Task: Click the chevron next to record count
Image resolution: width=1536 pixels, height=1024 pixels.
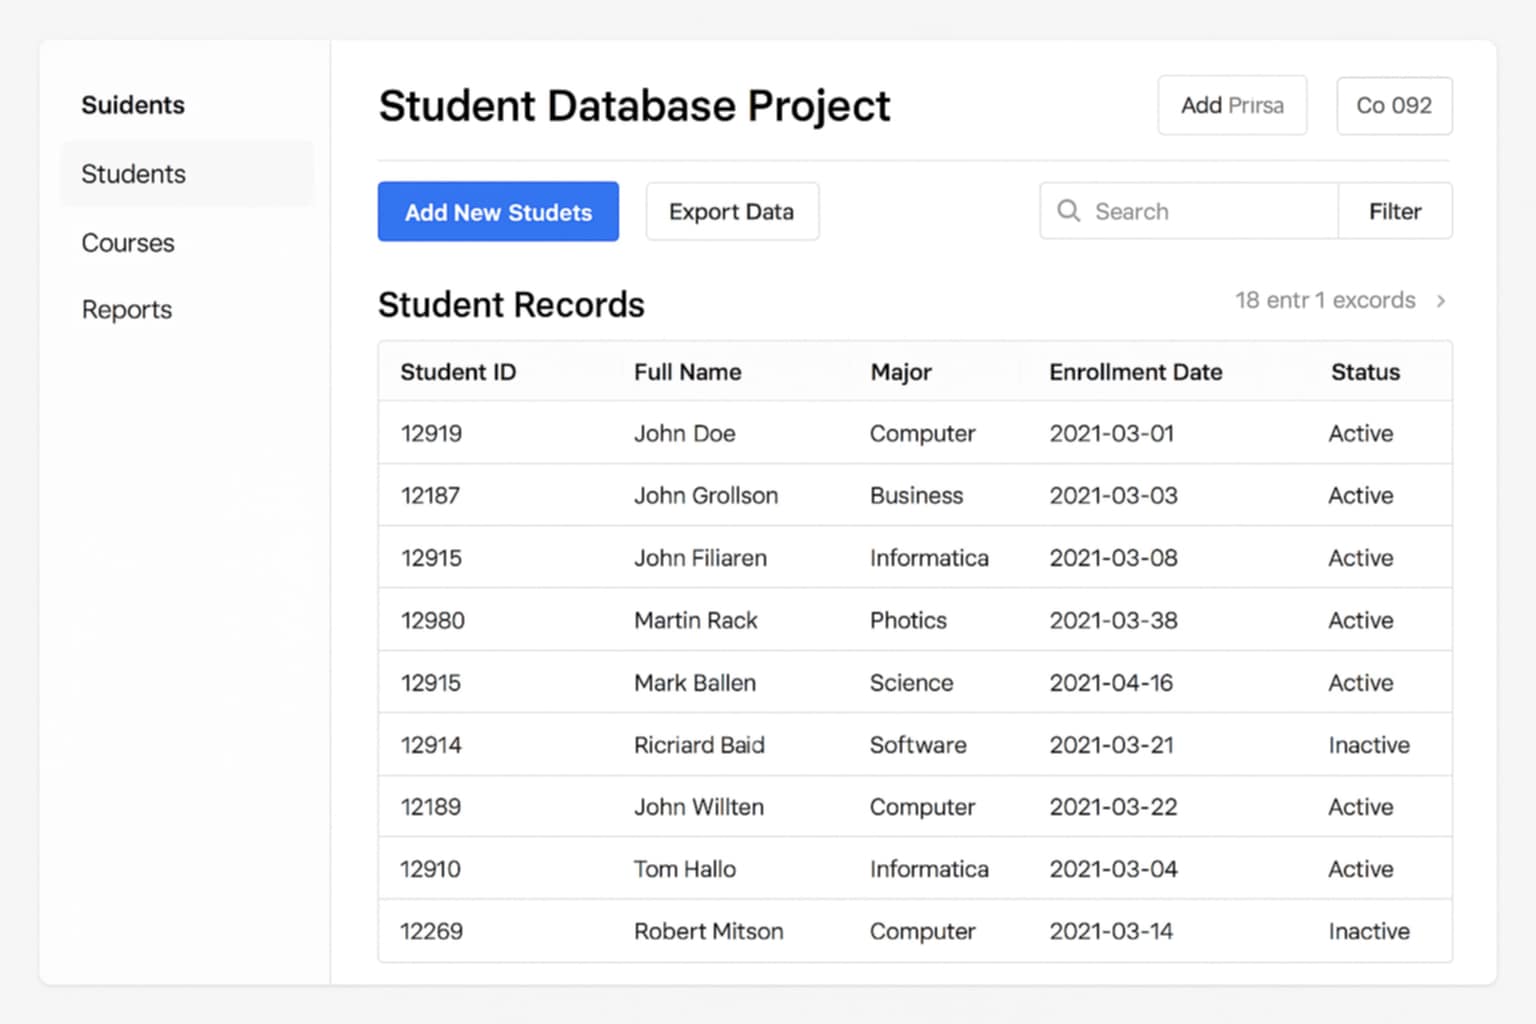Action: [x=1441, y=300]
